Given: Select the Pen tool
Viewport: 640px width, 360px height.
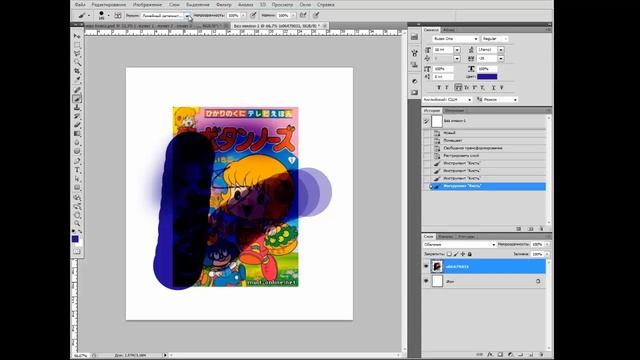Looking at the screenshot, I should tap(77, 162).
